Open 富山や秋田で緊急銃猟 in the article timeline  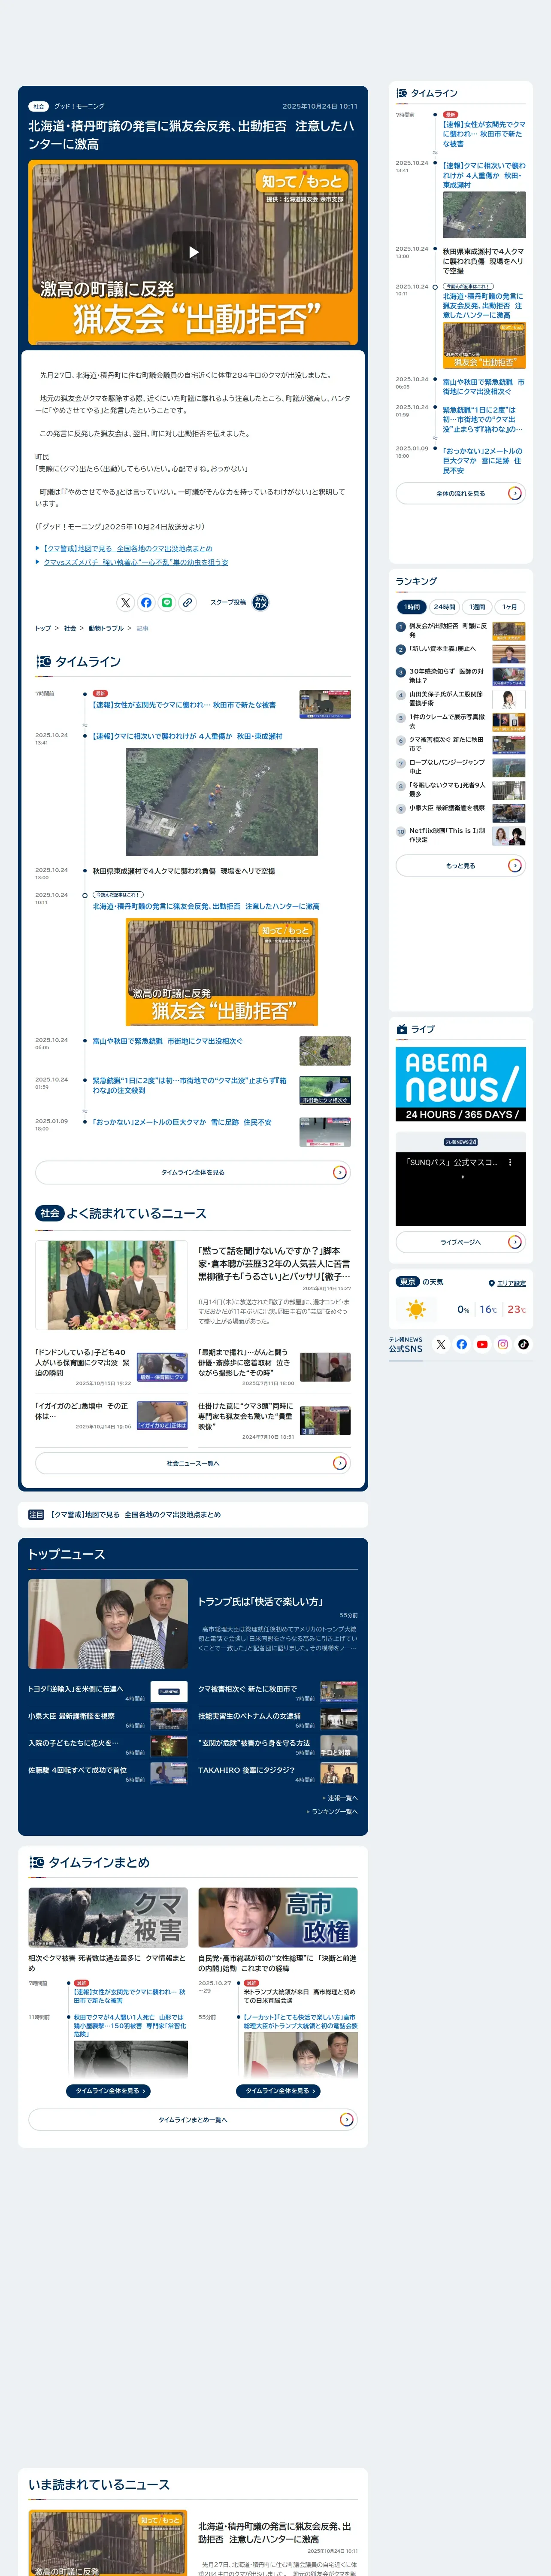click(167, 1041)
